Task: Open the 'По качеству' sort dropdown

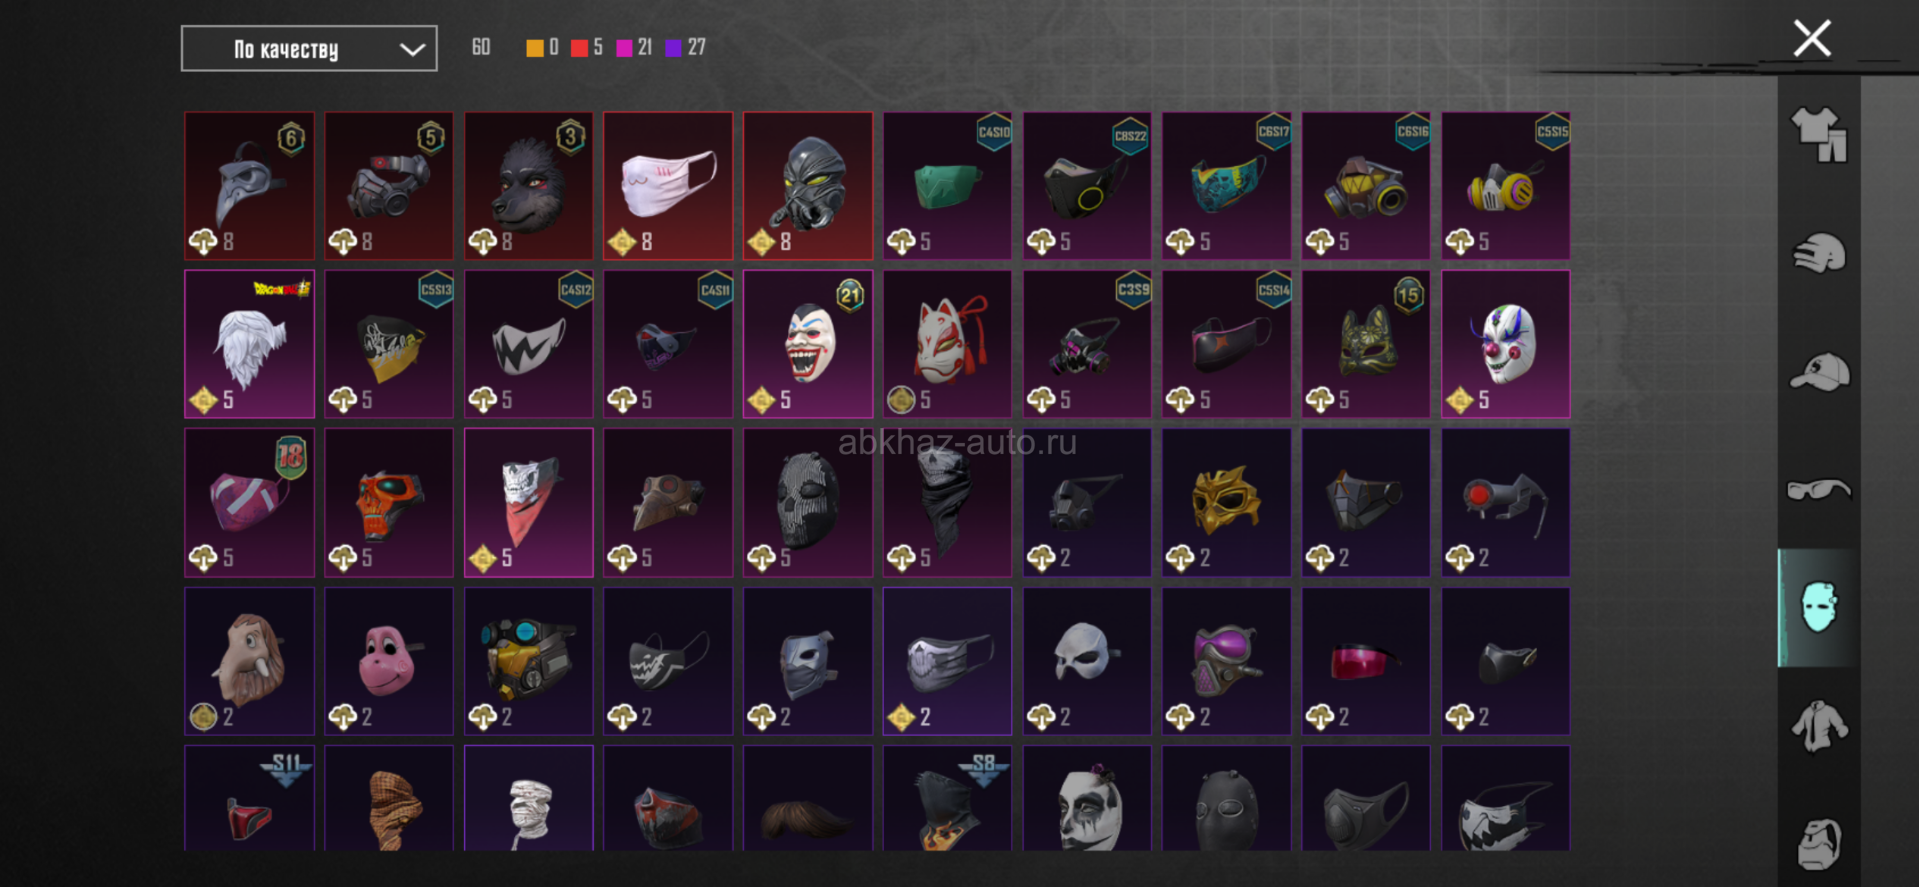Action: [x=309, y=48]
